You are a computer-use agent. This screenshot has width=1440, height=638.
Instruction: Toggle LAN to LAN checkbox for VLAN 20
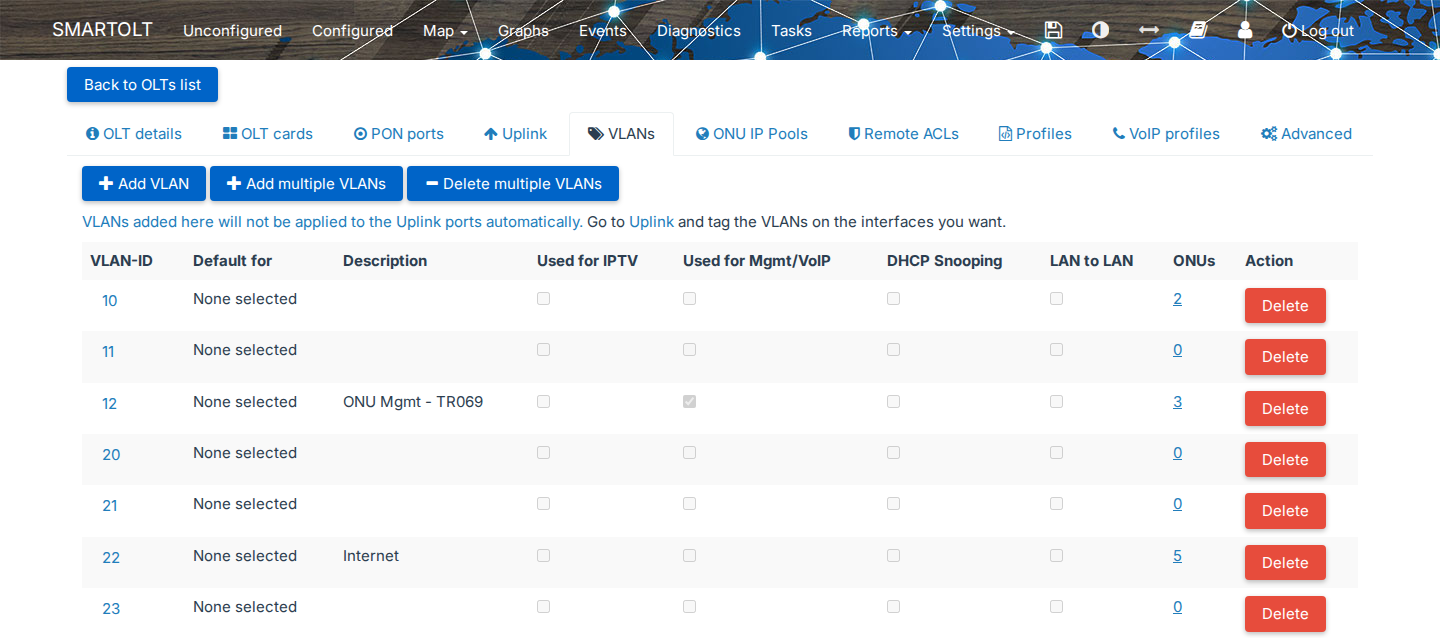[x=1056, y=452]
